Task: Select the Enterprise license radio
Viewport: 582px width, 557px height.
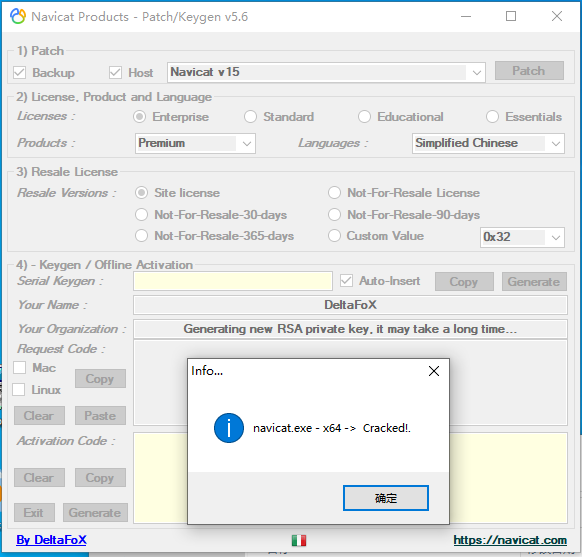Action: click(x=140, y=117)
